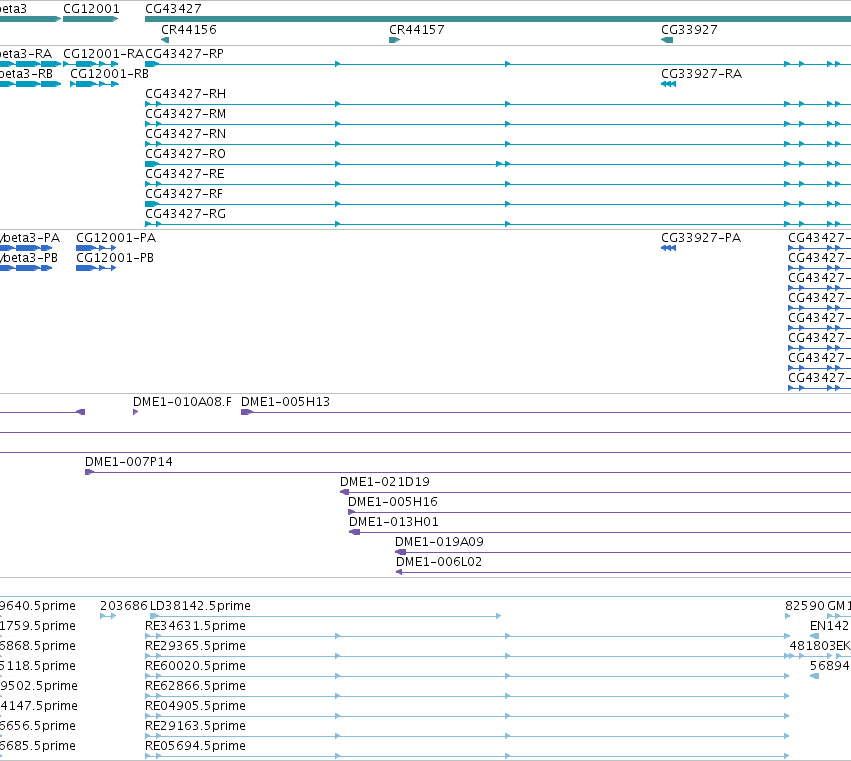
Task: Select the CG43427-RP transcript label
Action: pos(185,54)
